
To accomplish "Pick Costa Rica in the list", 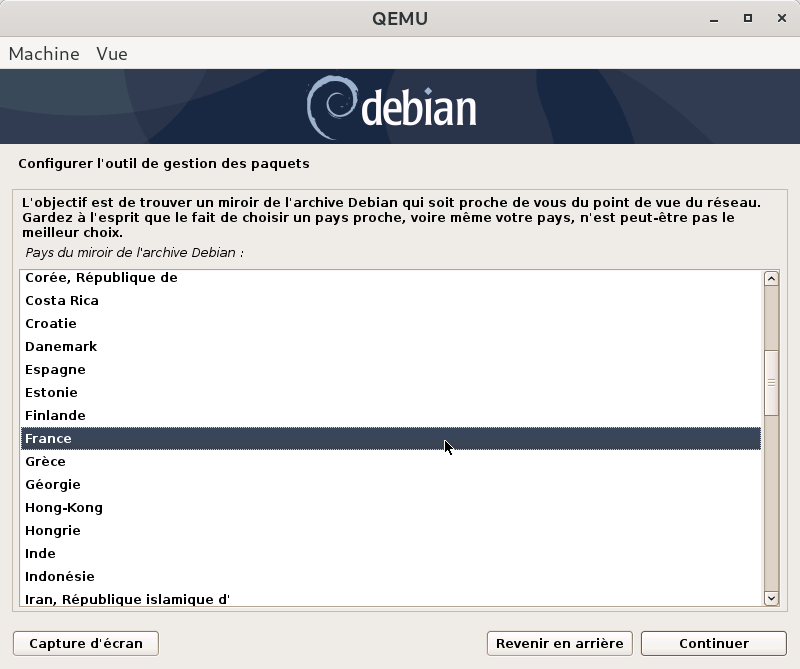I will point(62,301).
